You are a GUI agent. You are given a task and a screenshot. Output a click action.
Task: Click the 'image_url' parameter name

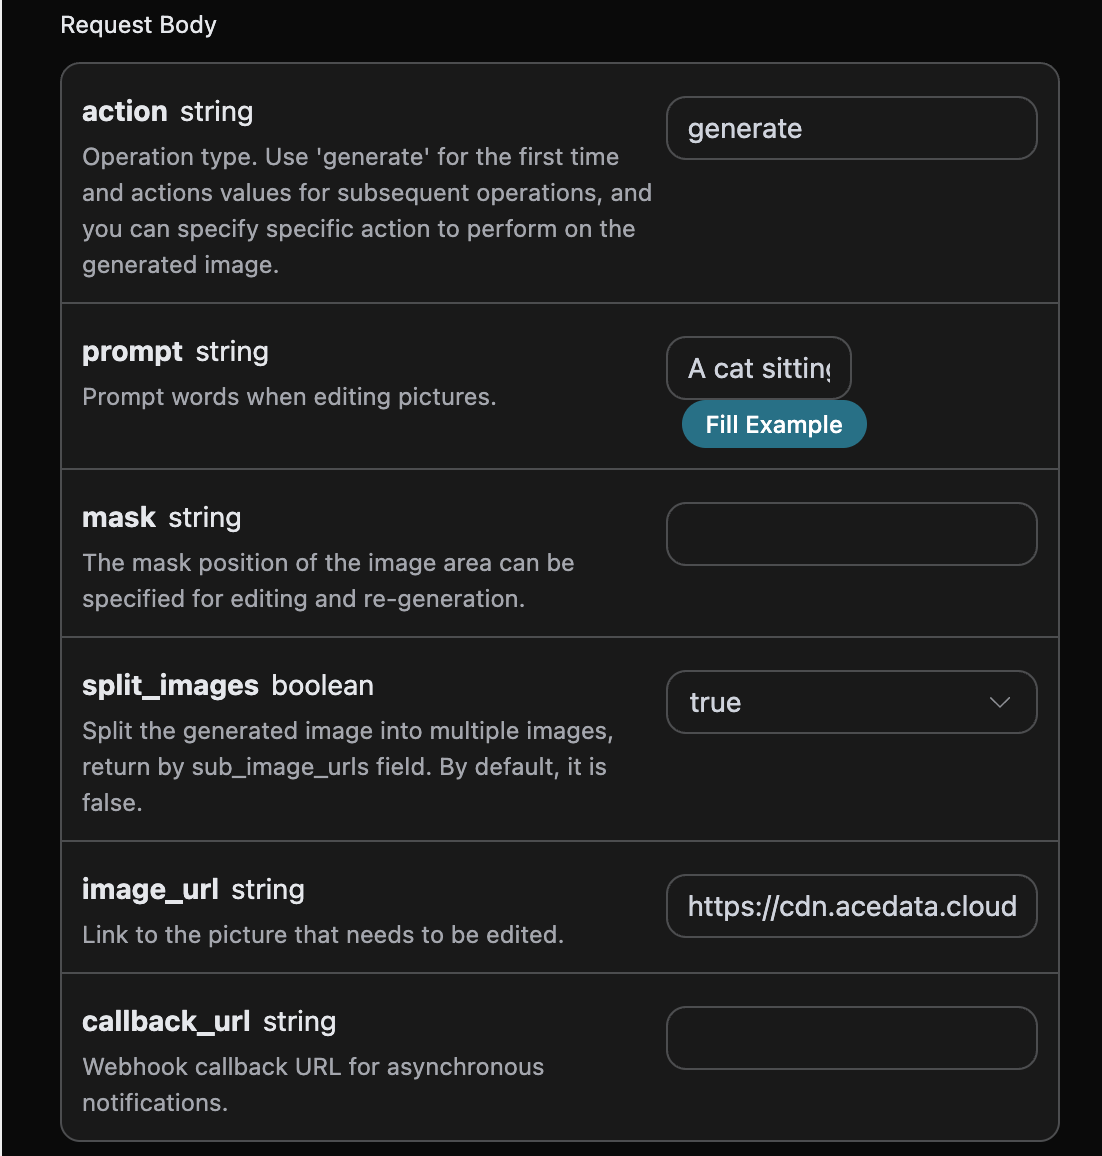click(150, 889)
